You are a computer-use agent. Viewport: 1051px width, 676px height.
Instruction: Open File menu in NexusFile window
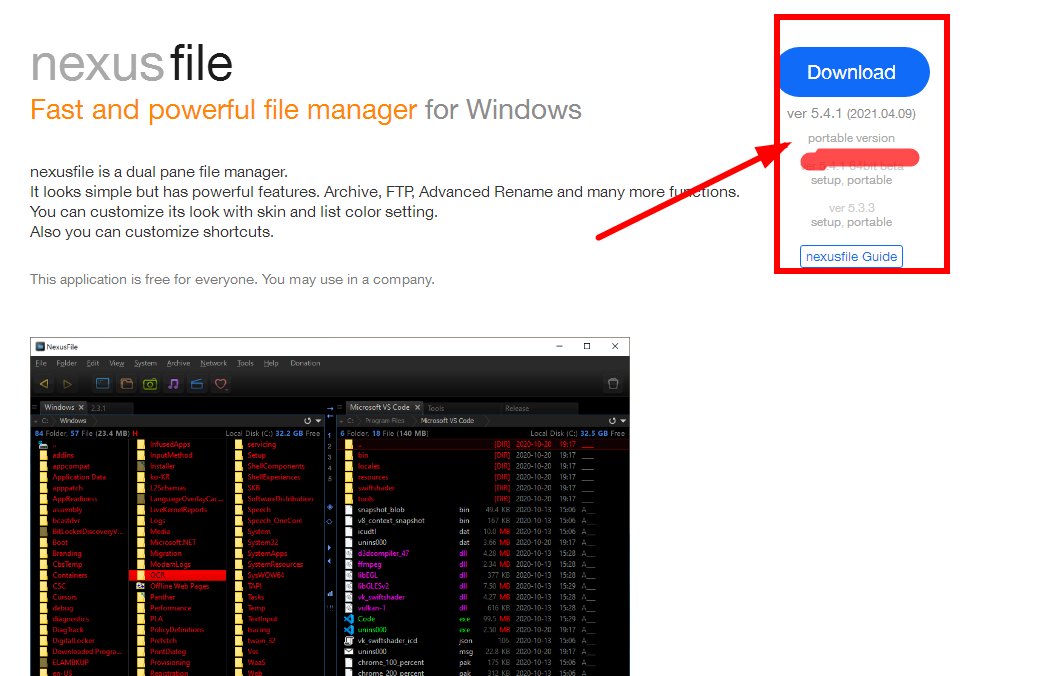41,363
